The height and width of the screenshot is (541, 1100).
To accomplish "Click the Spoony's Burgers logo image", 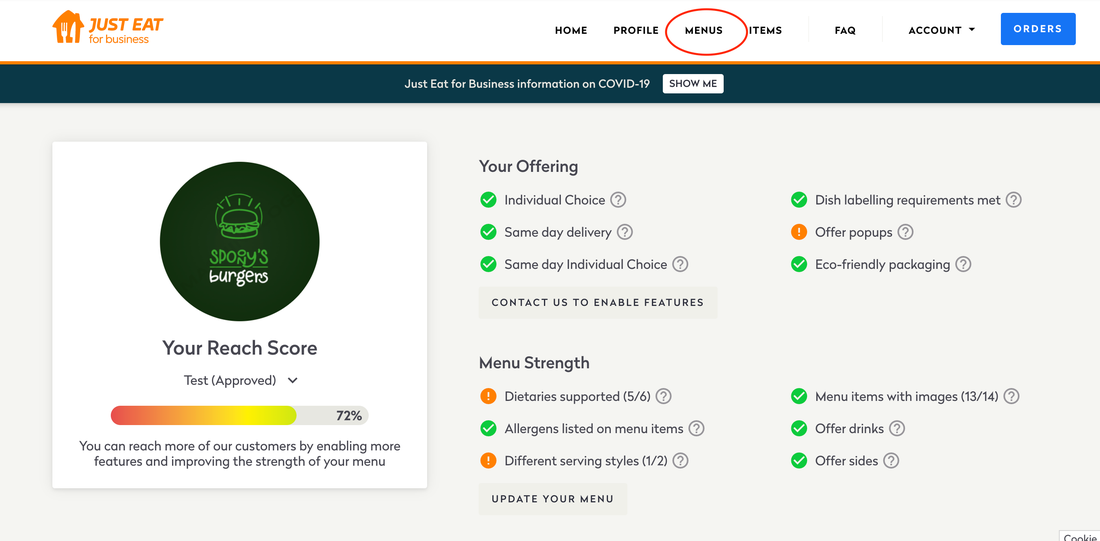I will point(240,241).
